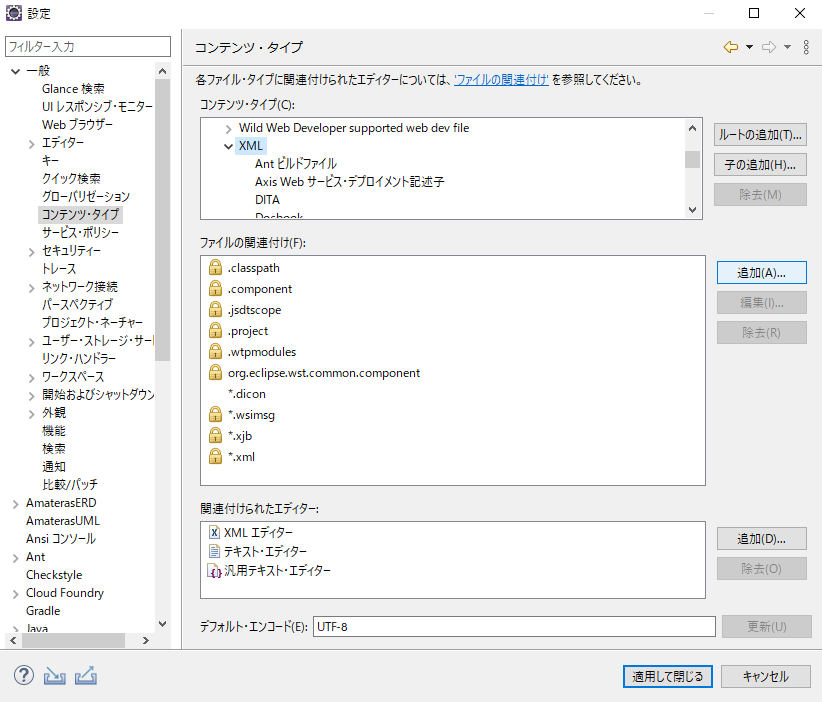This screenshot has width=822, height=702.
Task: Click 追加(D)... for associated editors
Action: pos(762,538)
